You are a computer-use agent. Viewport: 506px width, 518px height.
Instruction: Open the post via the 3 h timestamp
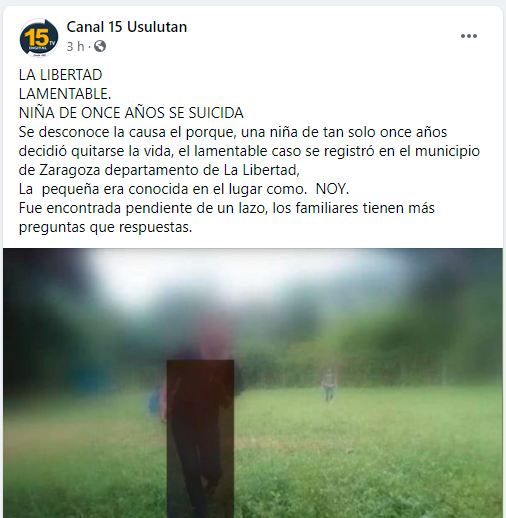(75, 46)
